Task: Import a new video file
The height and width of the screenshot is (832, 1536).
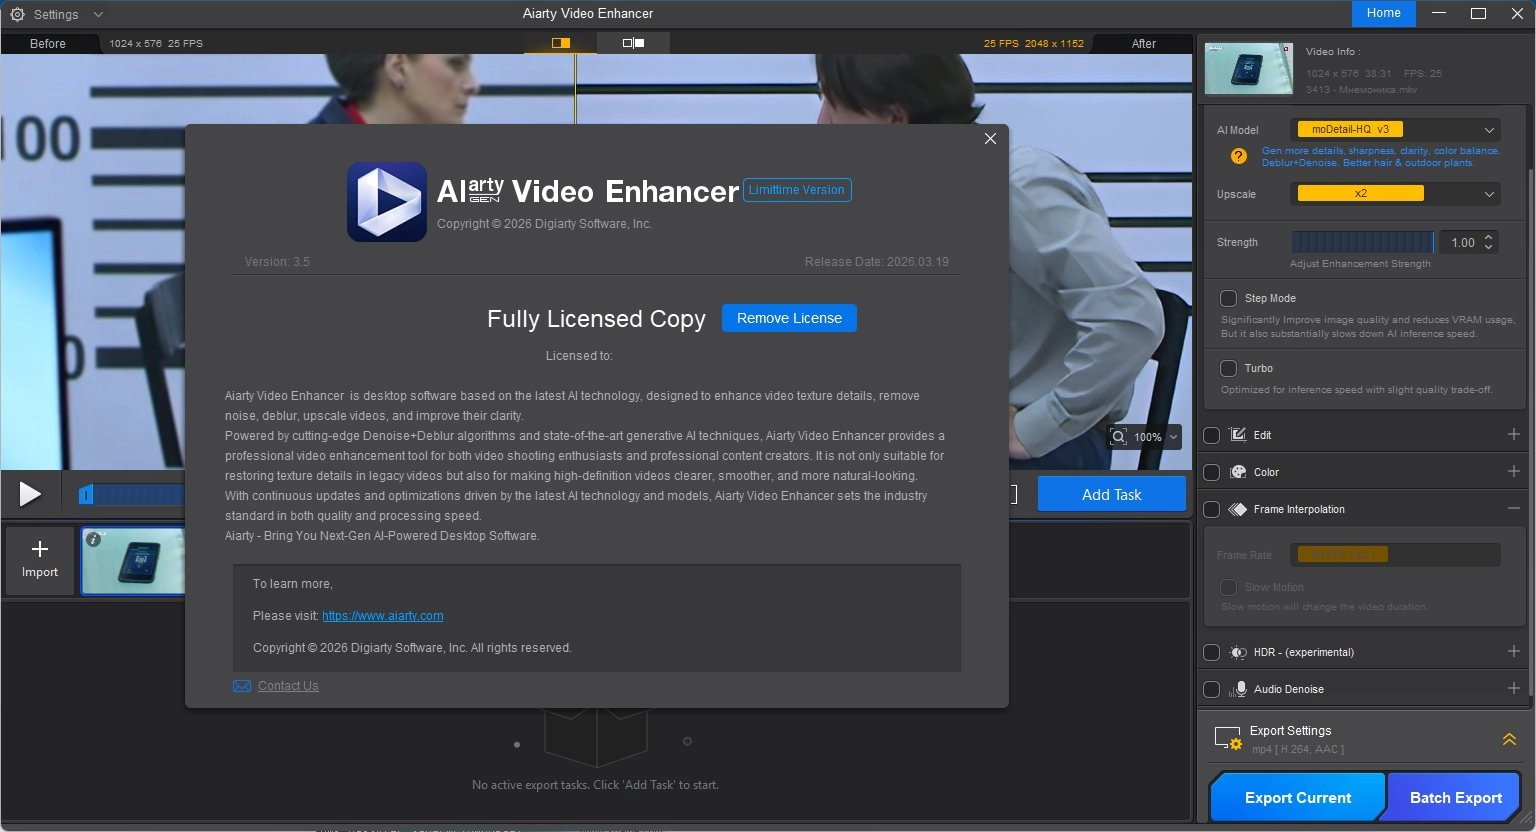Action: point(40,560)
